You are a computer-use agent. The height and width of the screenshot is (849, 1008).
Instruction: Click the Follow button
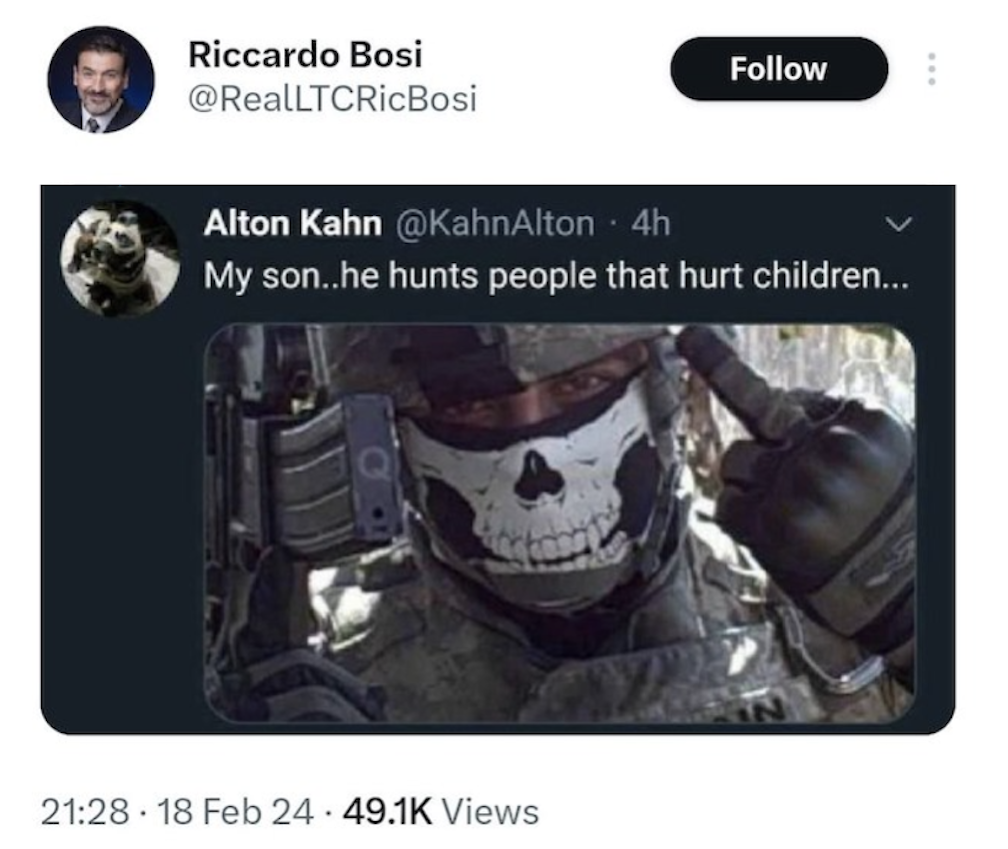778,69
